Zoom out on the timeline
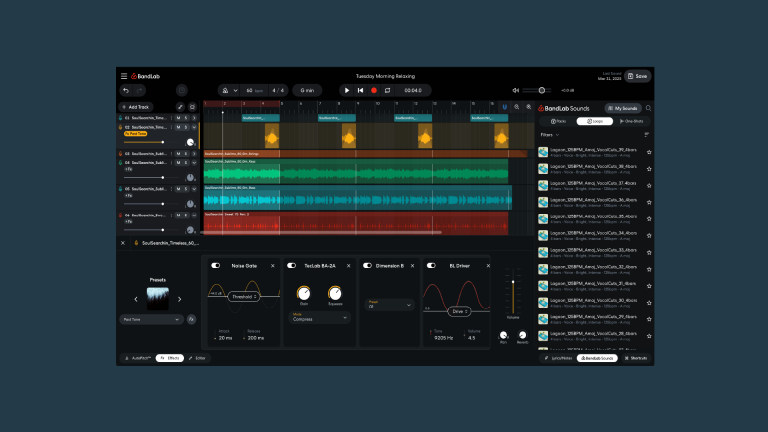This screenshot has width=768, height=432. tap(516, 107)
